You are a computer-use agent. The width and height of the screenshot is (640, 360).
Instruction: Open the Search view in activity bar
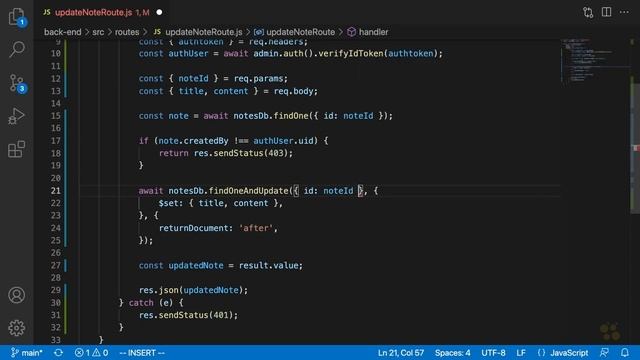(x=16, y=49)
